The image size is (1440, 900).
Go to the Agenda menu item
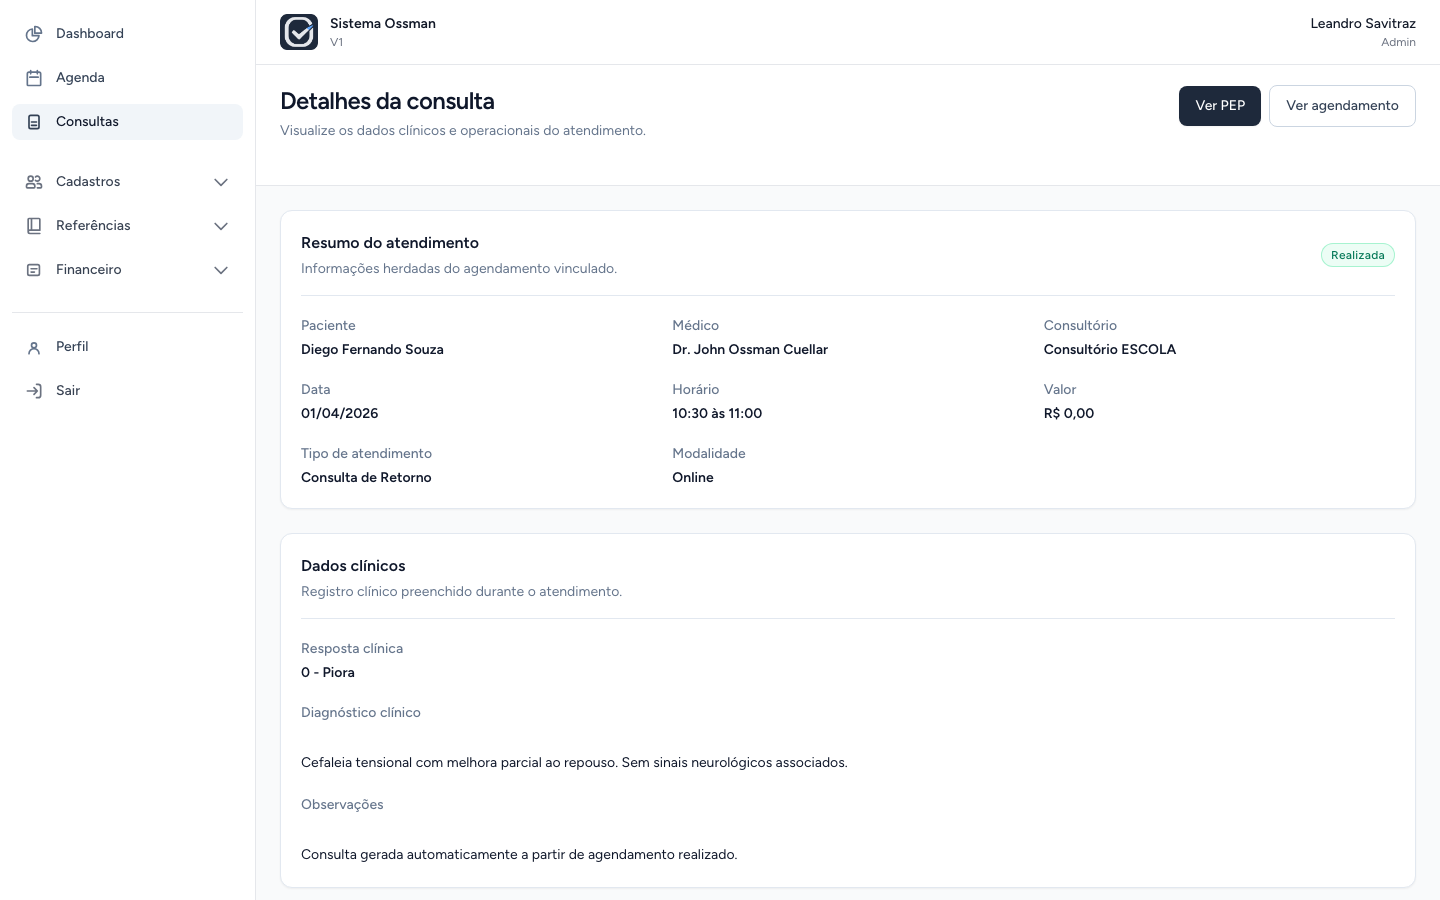click(x=127, y=78)
